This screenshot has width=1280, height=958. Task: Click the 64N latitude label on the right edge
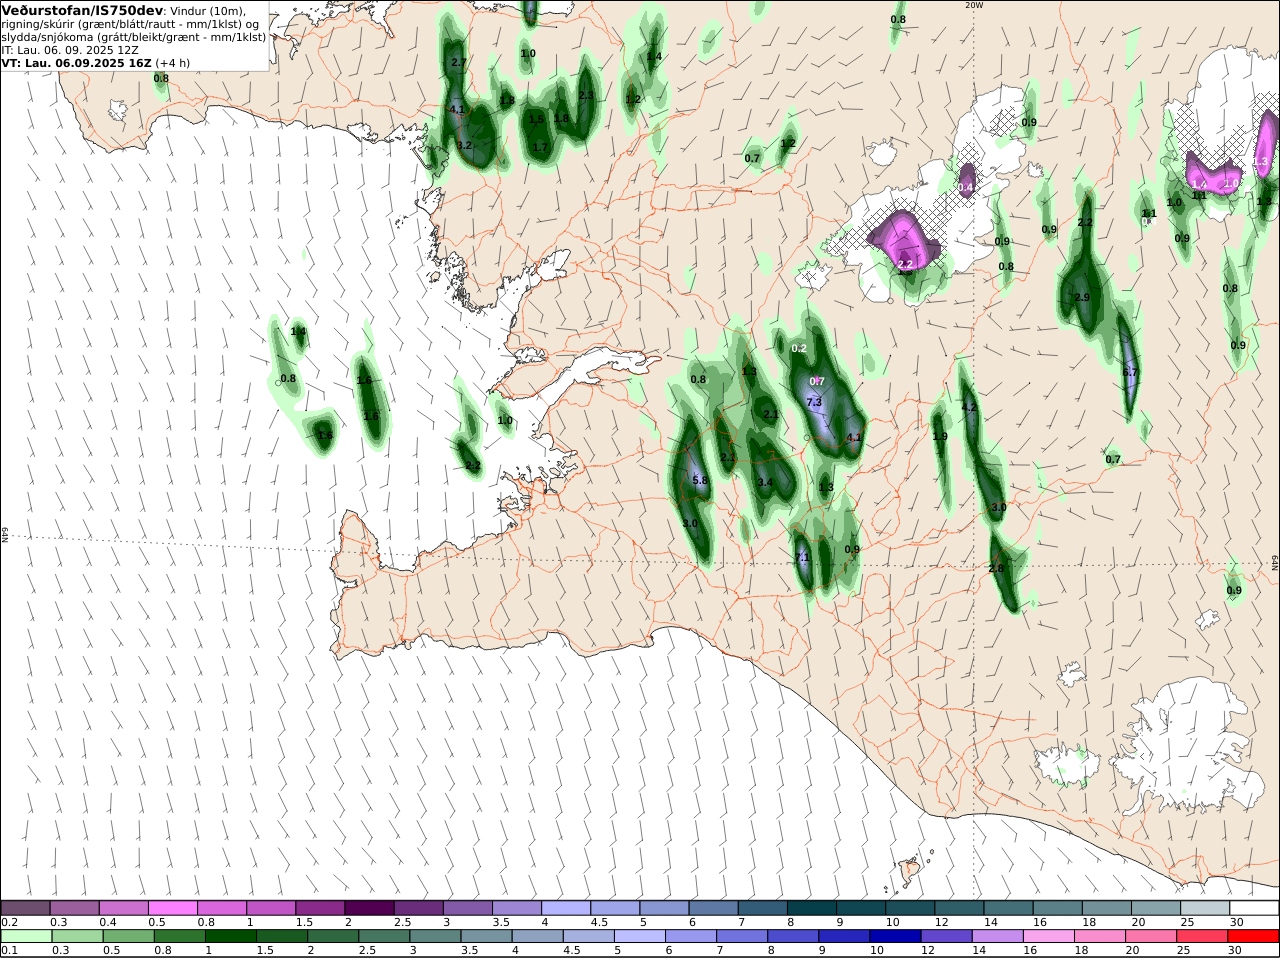click(x=1275, y=563)
